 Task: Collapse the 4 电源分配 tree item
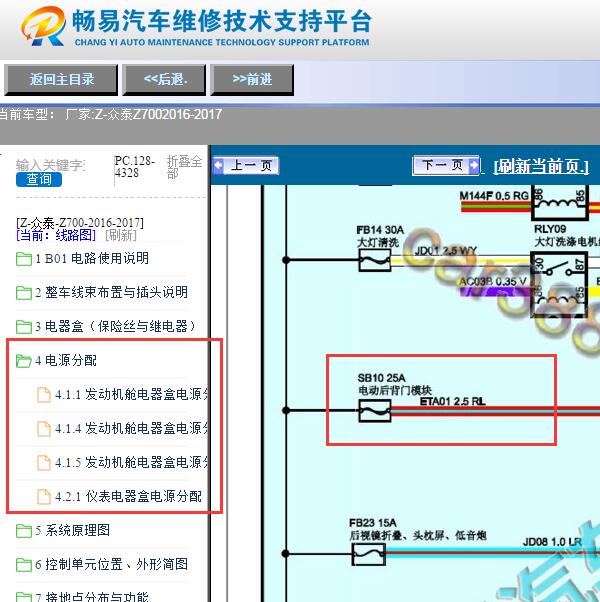coord(66,361)
